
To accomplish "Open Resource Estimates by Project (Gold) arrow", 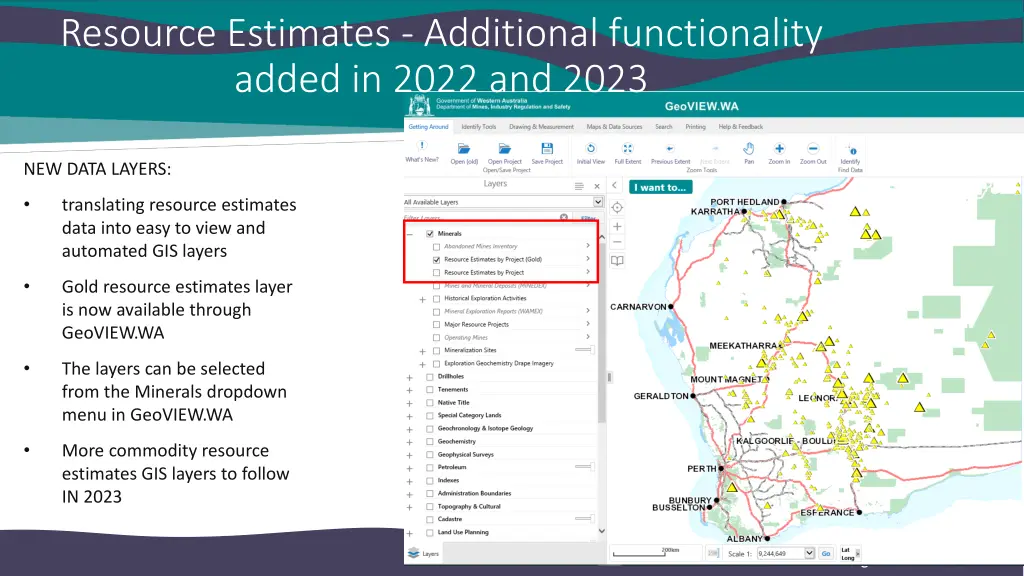I will click(x=588, y=259).
